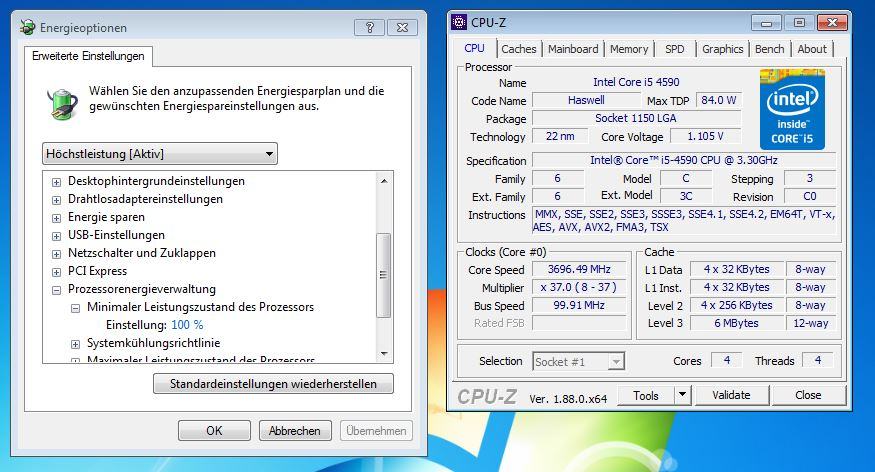
Task: Click the Name Intel Core i5 4590 text
Action: click(636, 82)
